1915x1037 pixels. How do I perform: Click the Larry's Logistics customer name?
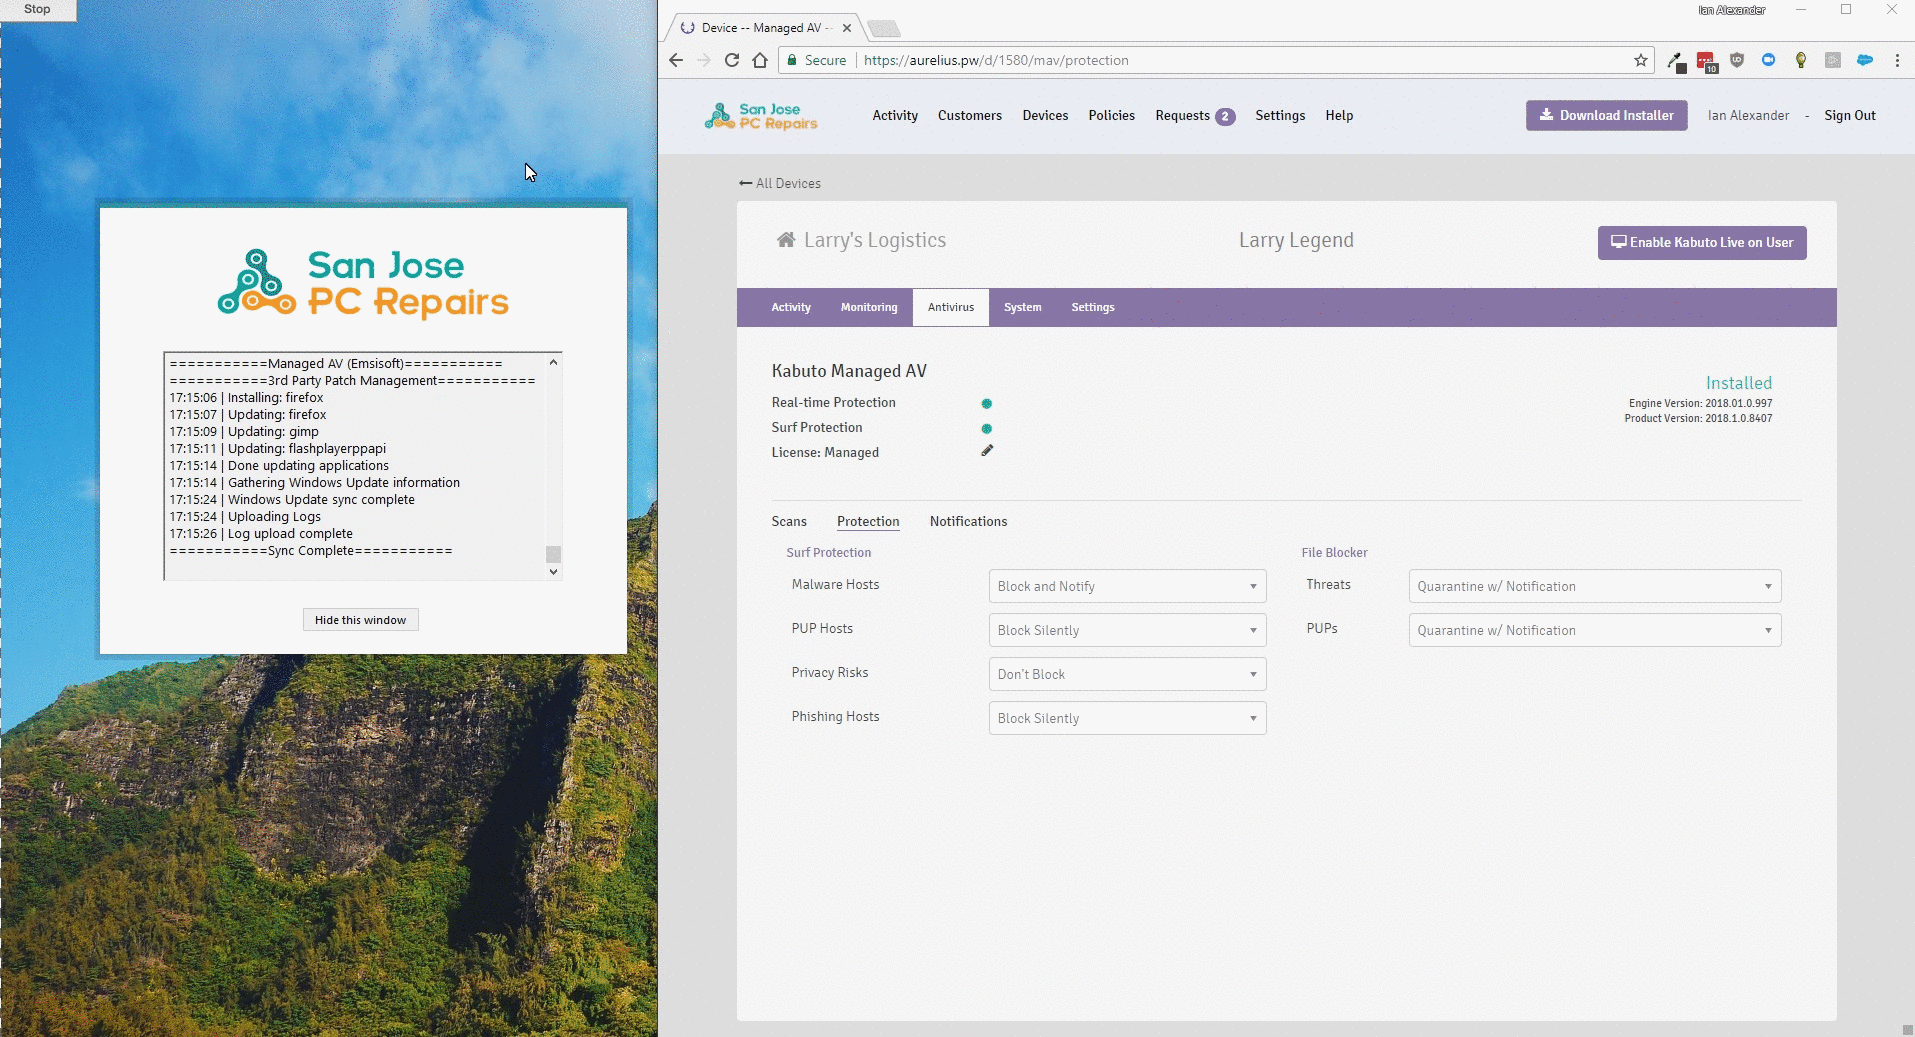pos(875,240)
